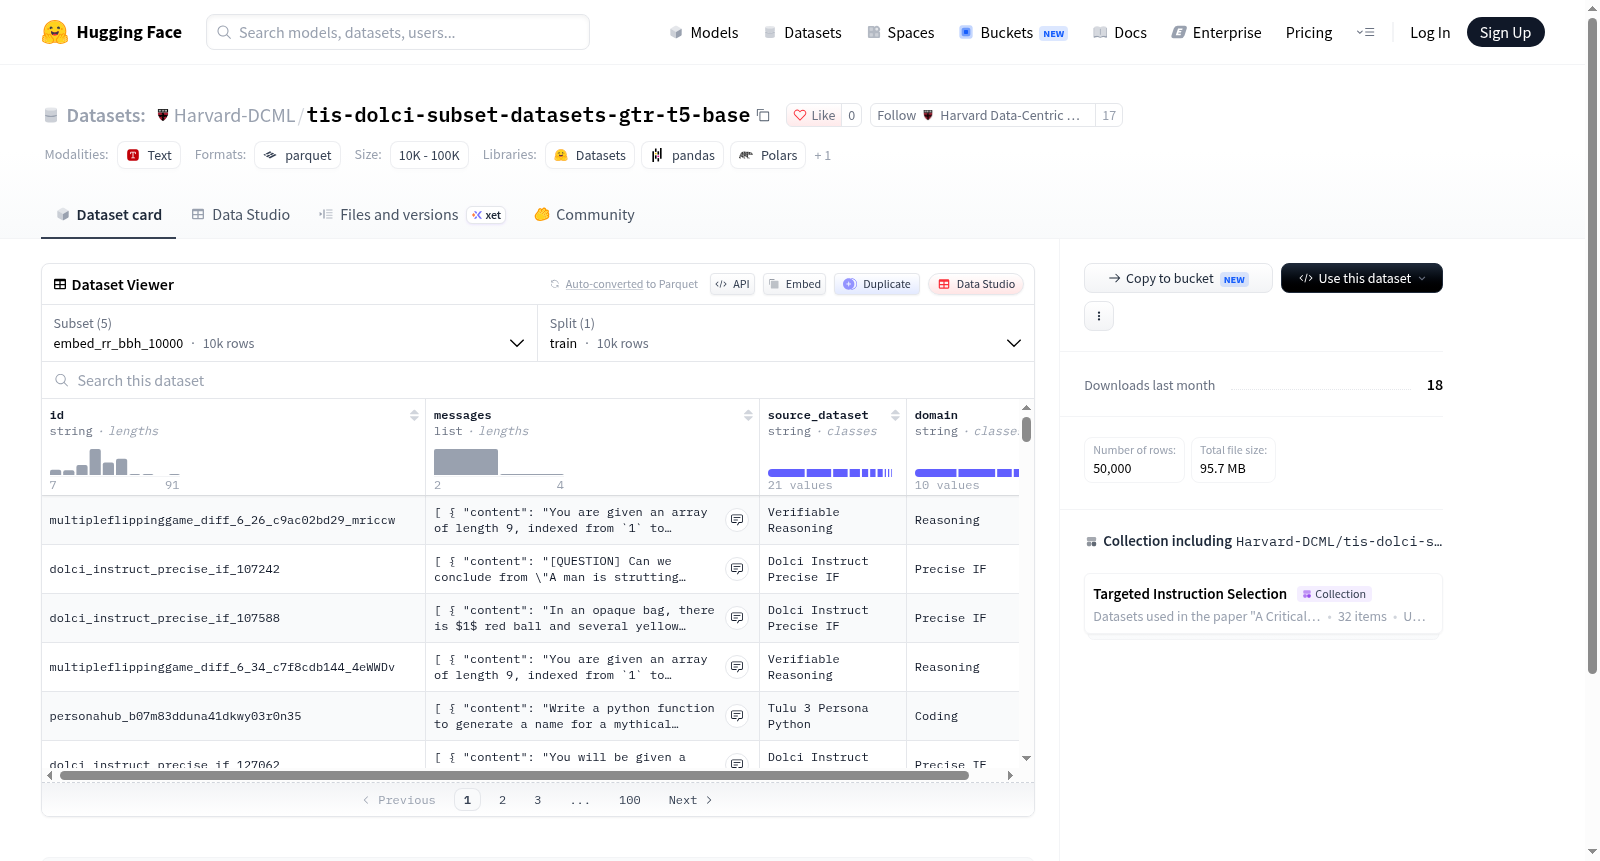Go to Spaces in the top navigation
This screenshot has width=1600, height=861.
point(901,32)
